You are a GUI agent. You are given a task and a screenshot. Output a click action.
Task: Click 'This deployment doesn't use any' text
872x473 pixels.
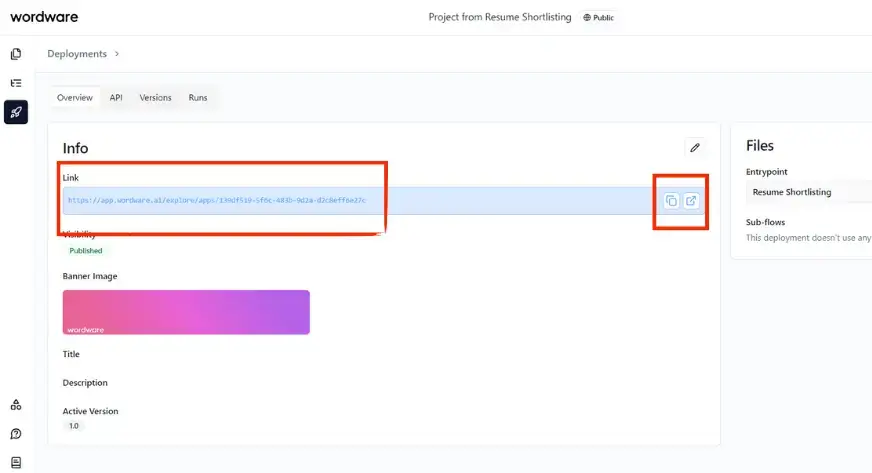(x=809, y=238)
